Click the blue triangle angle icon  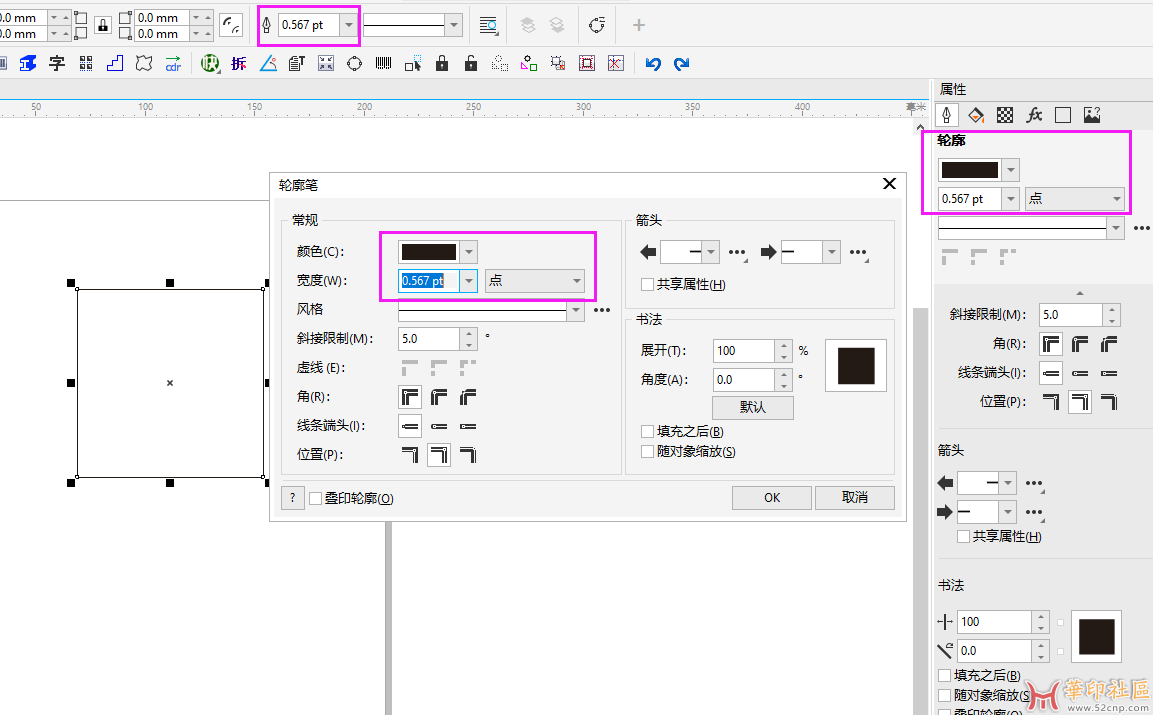pos(268,64)
